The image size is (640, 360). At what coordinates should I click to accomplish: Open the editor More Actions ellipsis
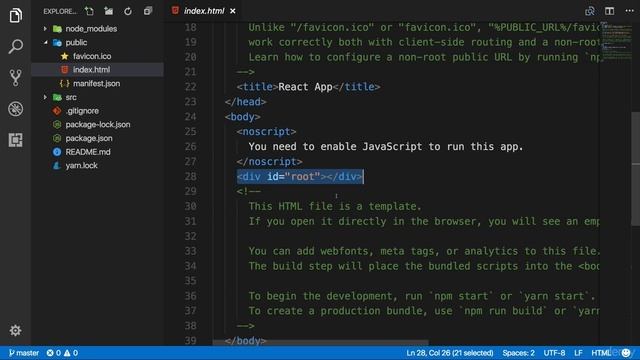[x=629, y=11]
